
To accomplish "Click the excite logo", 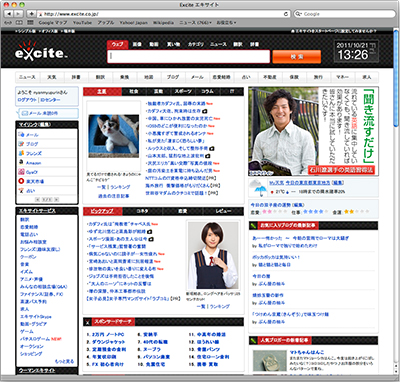I will (x=41, y=52).
